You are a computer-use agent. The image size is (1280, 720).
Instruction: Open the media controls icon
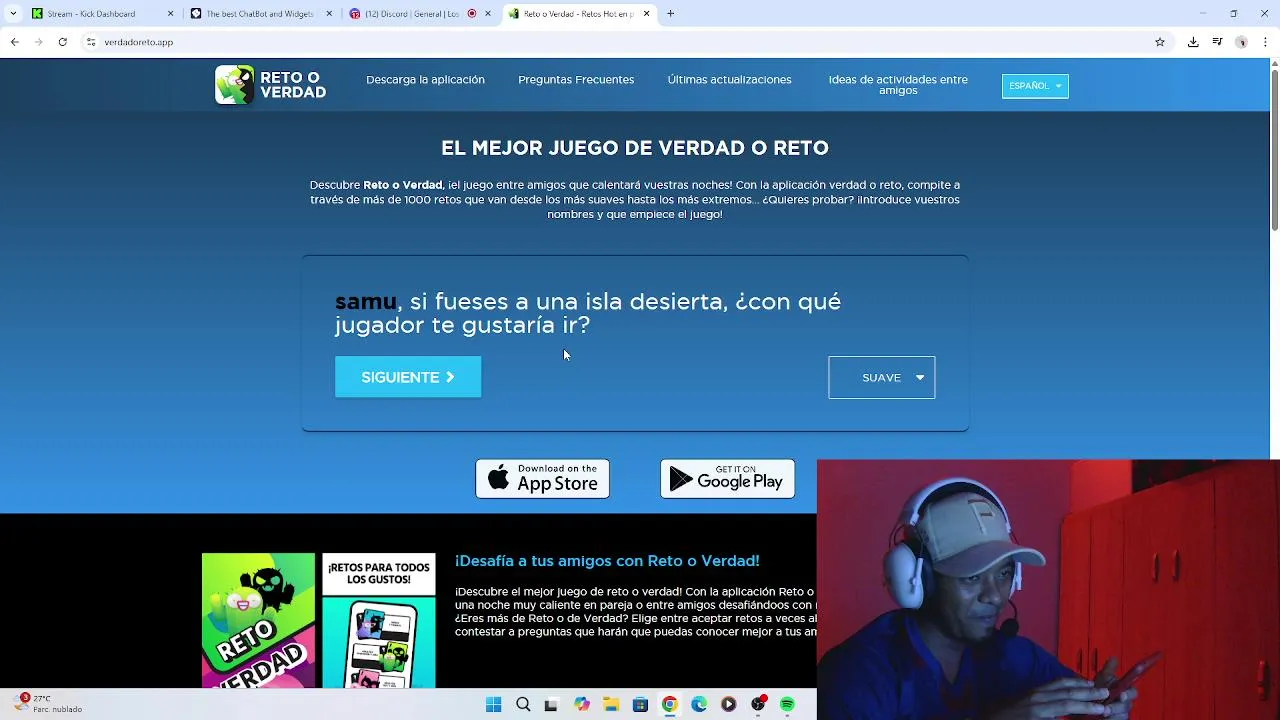click(1217, 42)
